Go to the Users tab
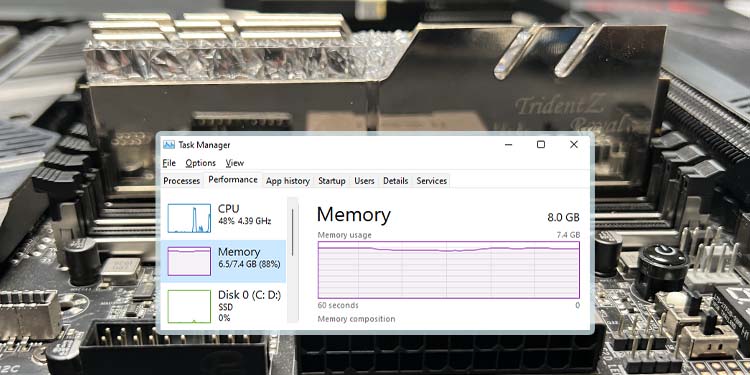 coord(364,181)
